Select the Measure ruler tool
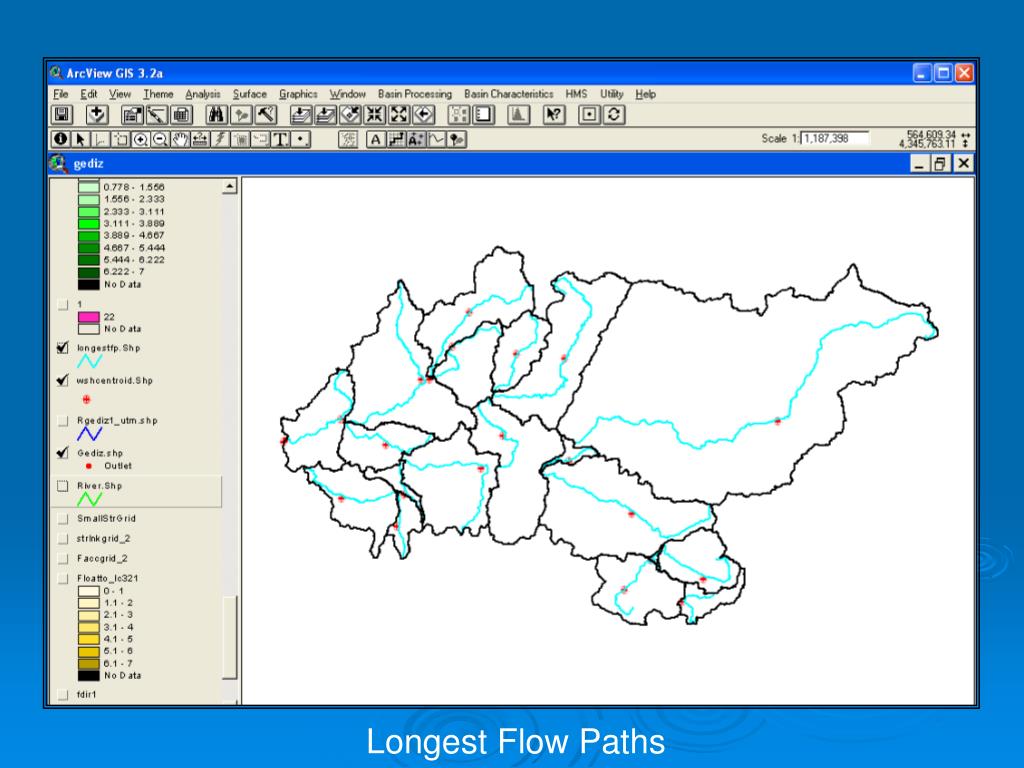 (x=200, y=139)
